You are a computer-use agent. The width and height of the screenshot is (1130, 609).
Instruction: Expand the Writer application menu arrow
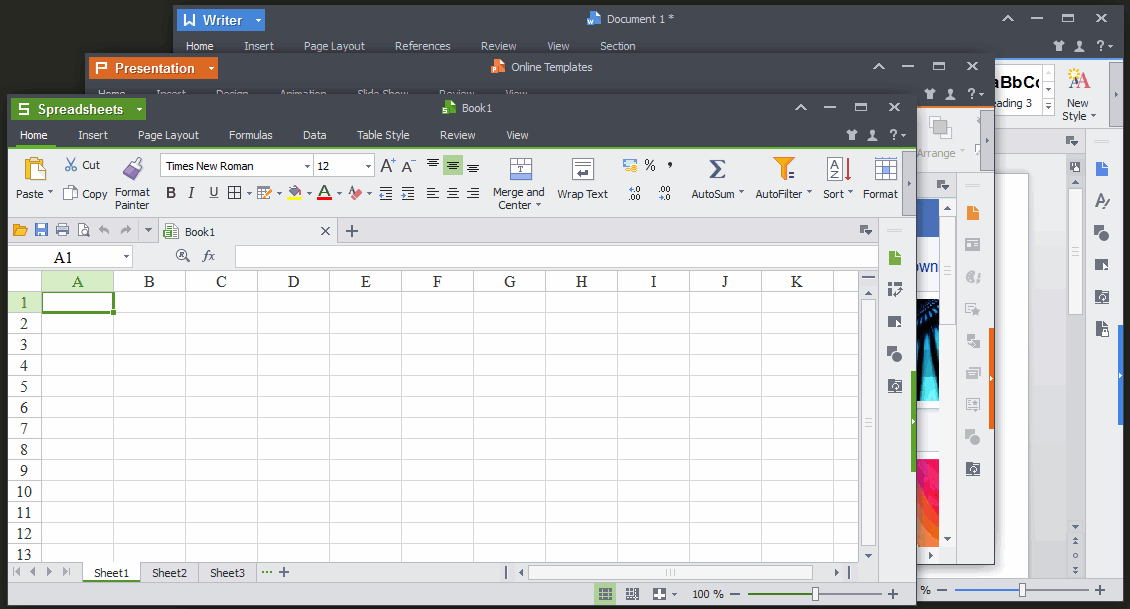point(258,20)
